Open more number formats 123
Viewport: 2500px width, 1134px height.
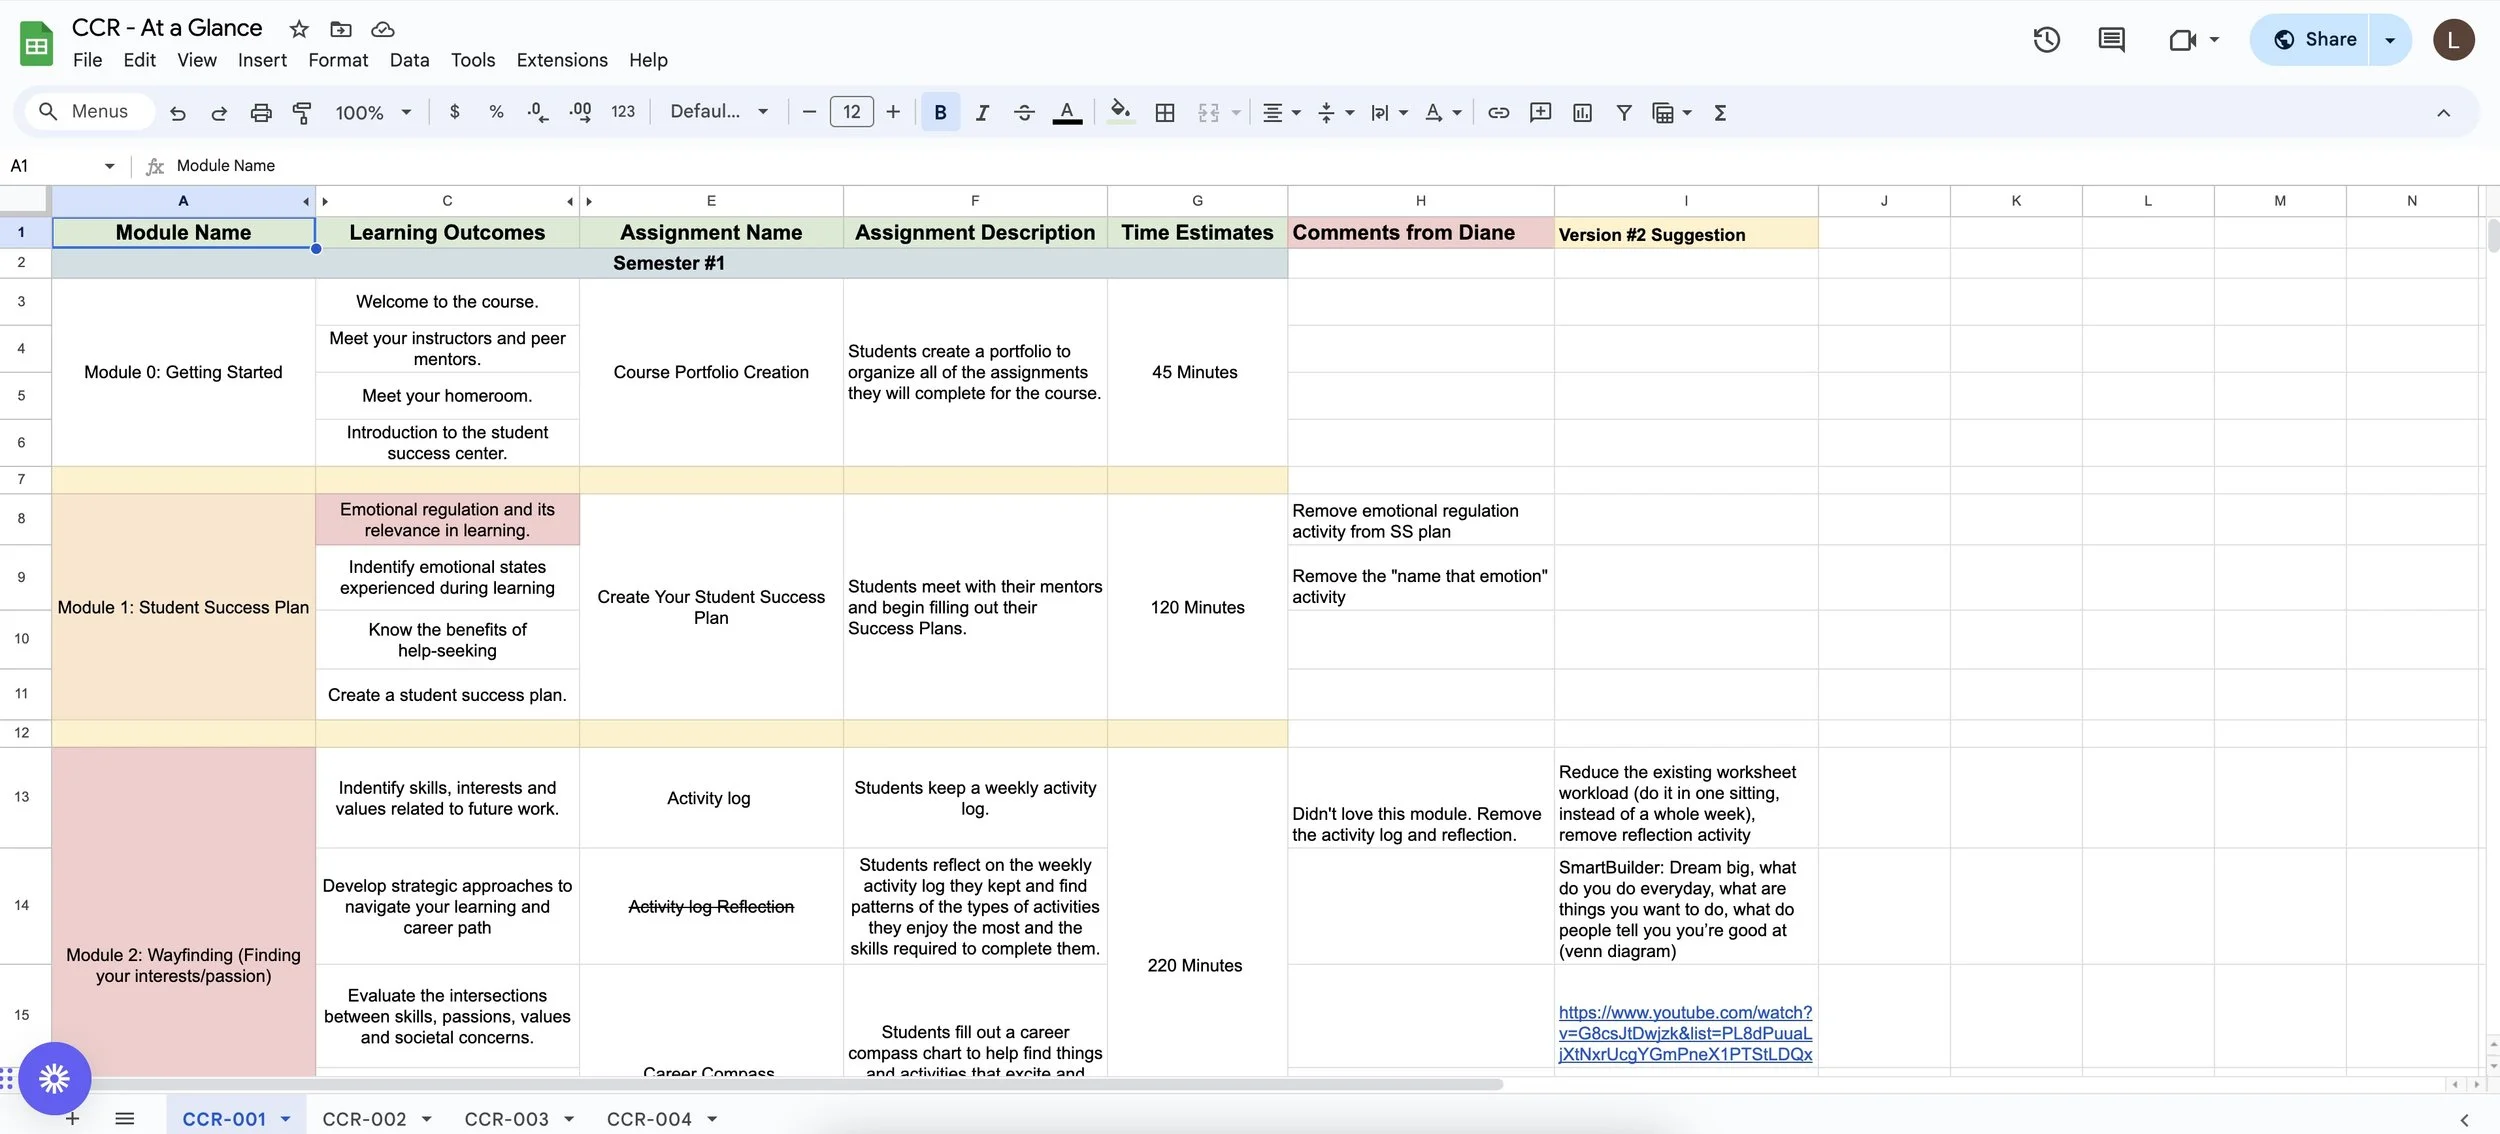tap(623, 112)
